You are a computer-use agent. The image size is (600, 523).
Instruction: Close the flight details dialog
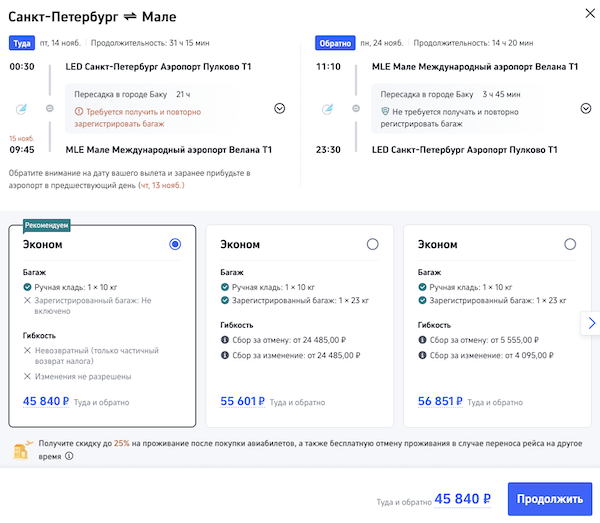point(582,12)
